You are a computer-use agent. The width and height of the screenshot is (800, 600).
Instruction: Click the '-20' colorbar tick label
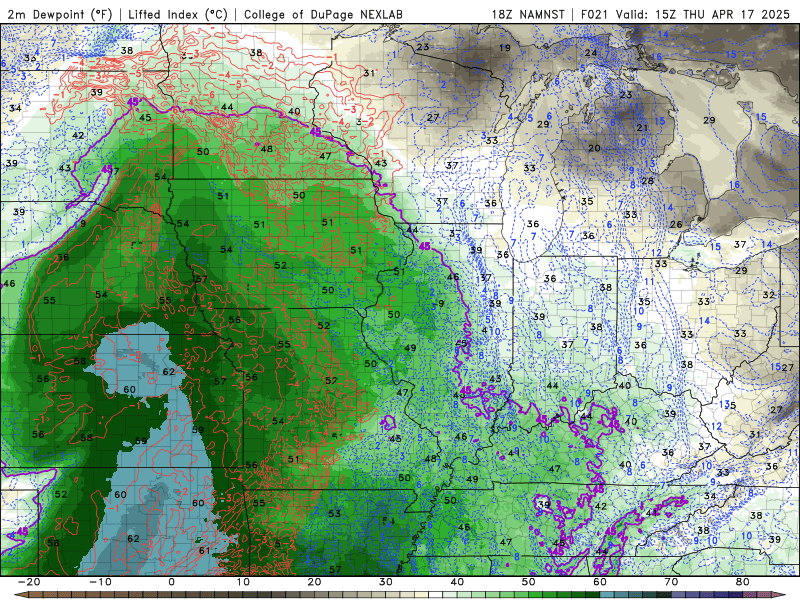click(x=29, y=582)
